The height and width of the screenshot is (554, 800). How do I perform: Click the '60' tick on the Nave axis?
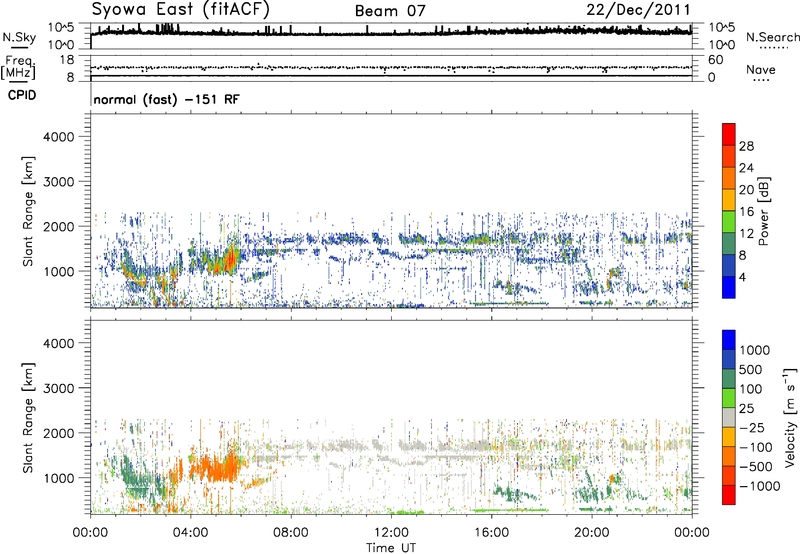[715, 60]
